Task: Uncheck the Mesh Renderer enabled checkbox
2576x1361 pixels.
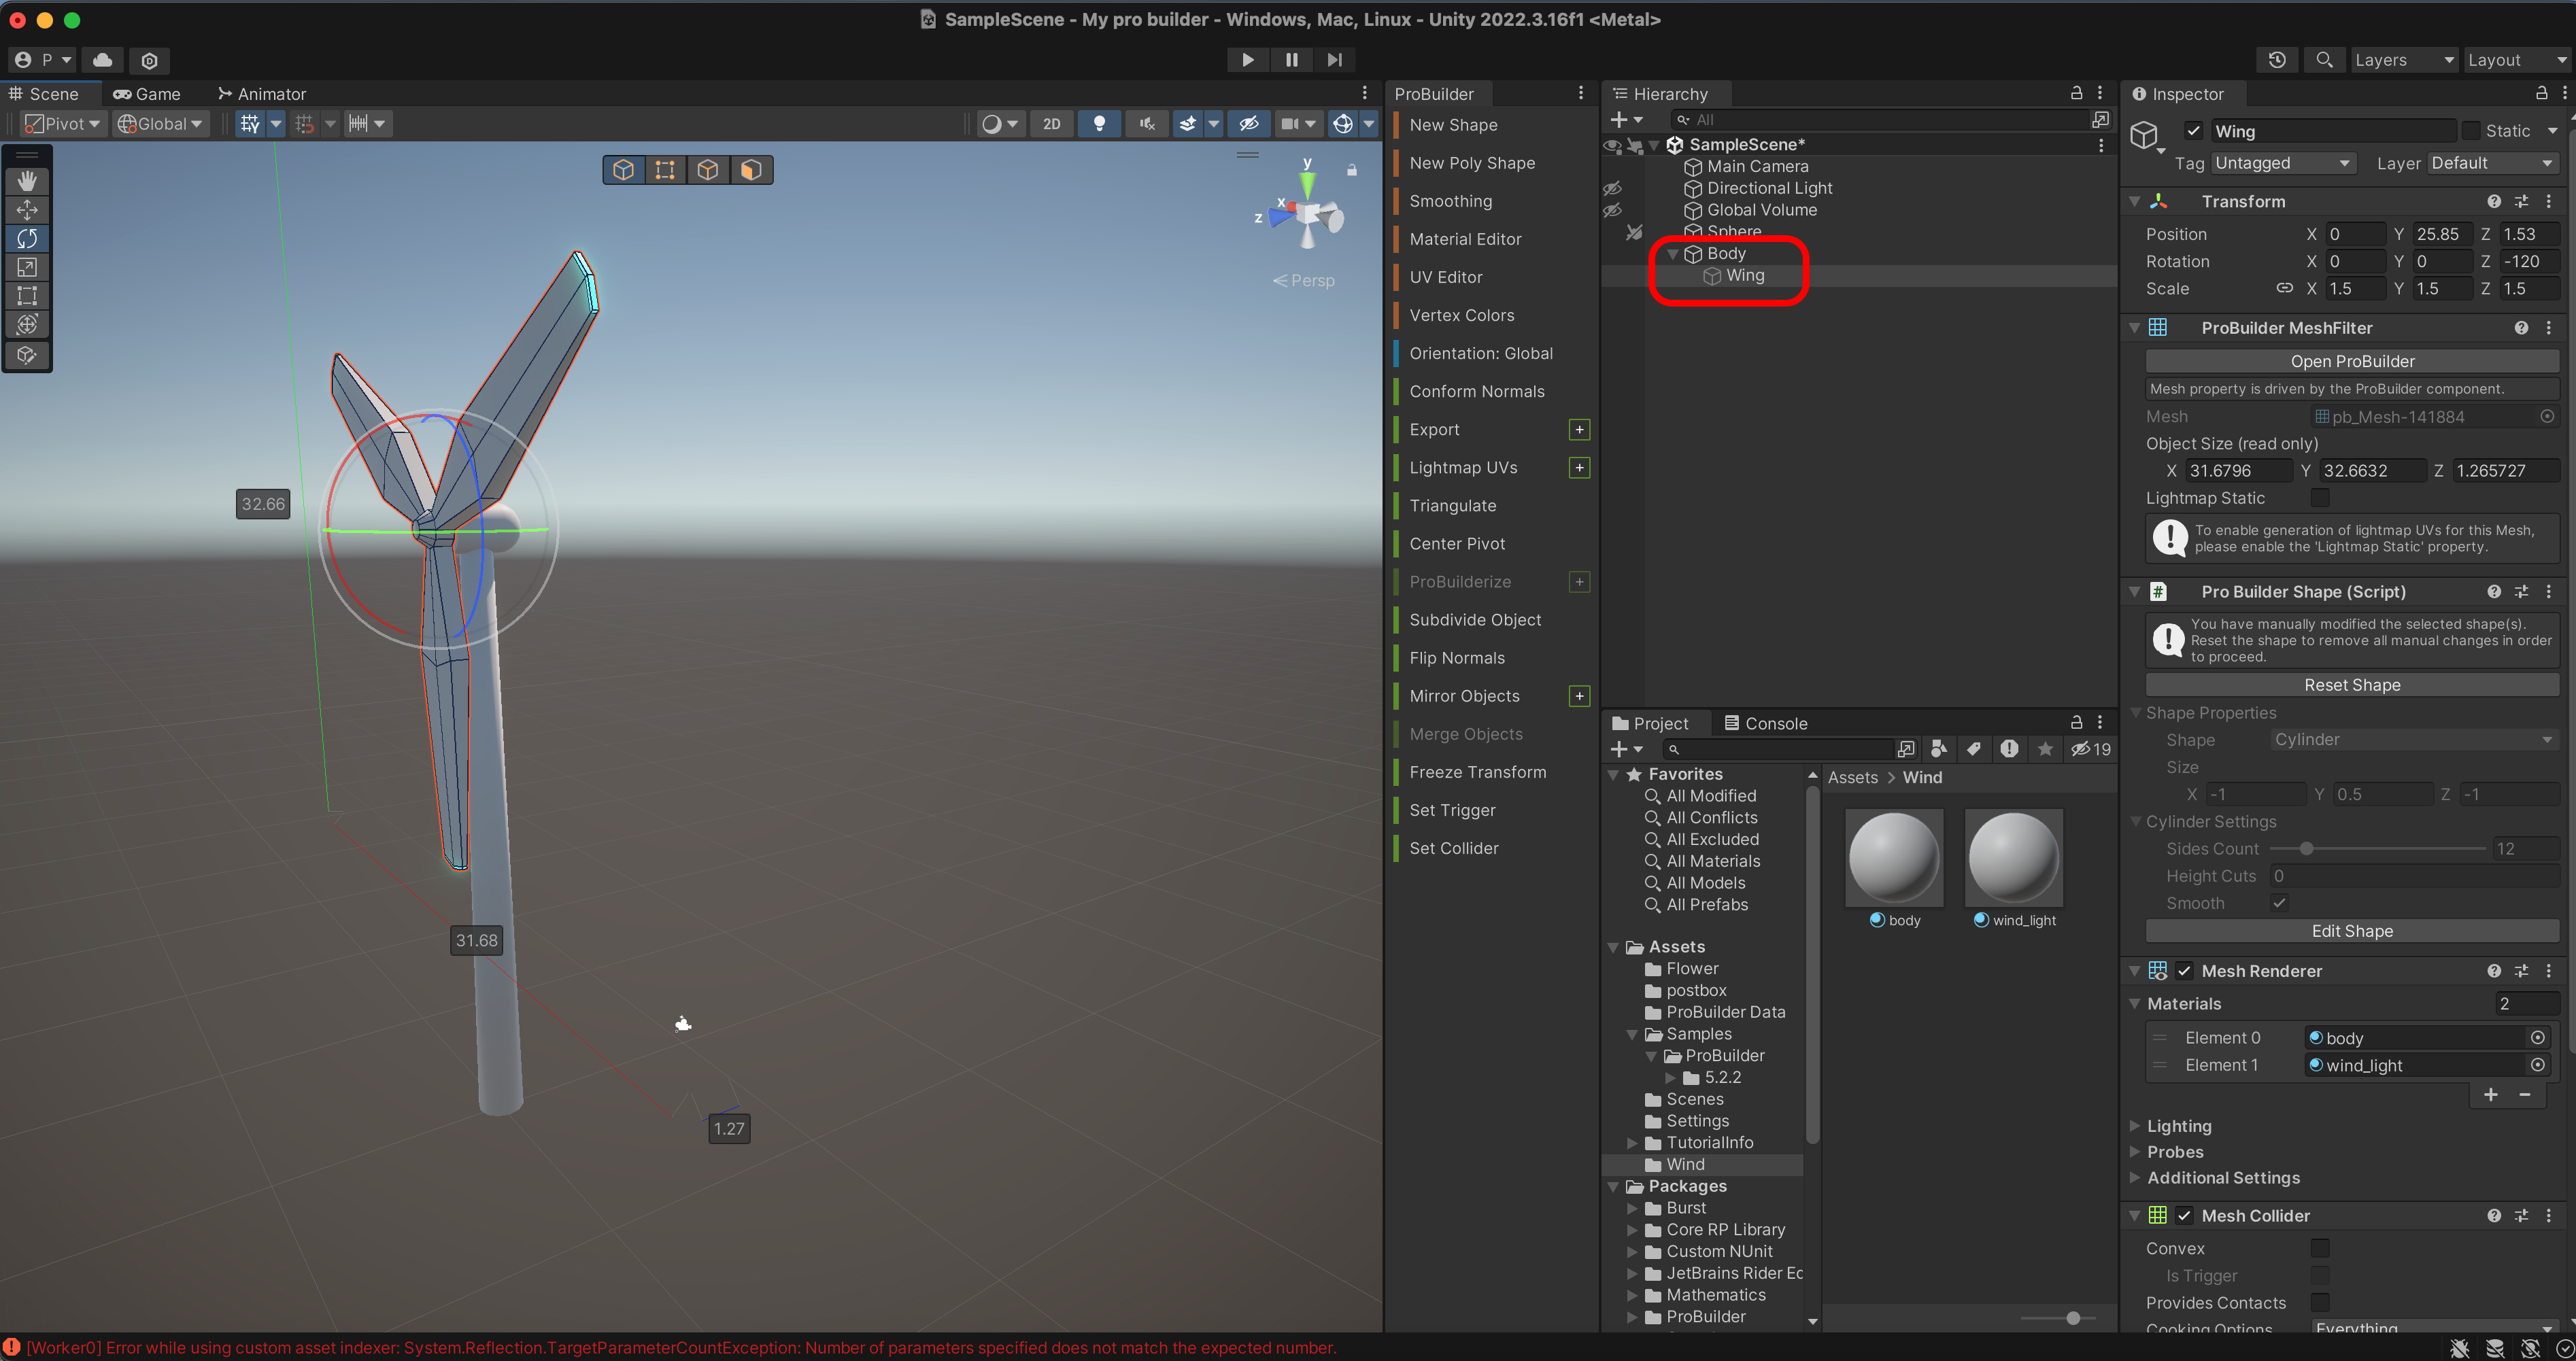Action: (x=2184, y=971)
